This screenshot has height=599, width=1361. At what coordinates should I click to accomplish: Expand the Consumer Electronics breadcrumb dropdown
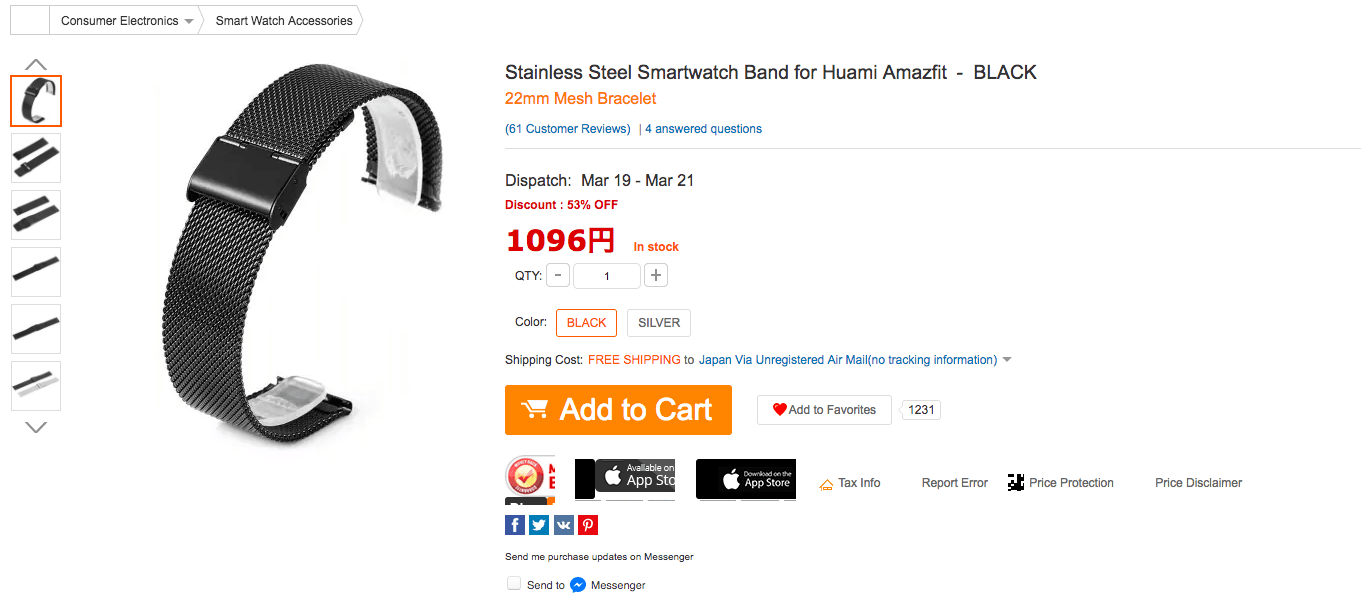tap(189, 21)
